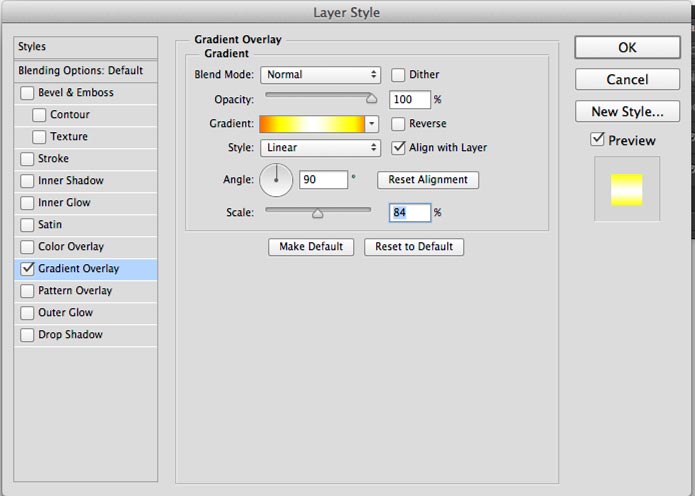695x496 pixels.
Task: Check the Bevel & Emboss checkbox
Action: coord(27,93)
